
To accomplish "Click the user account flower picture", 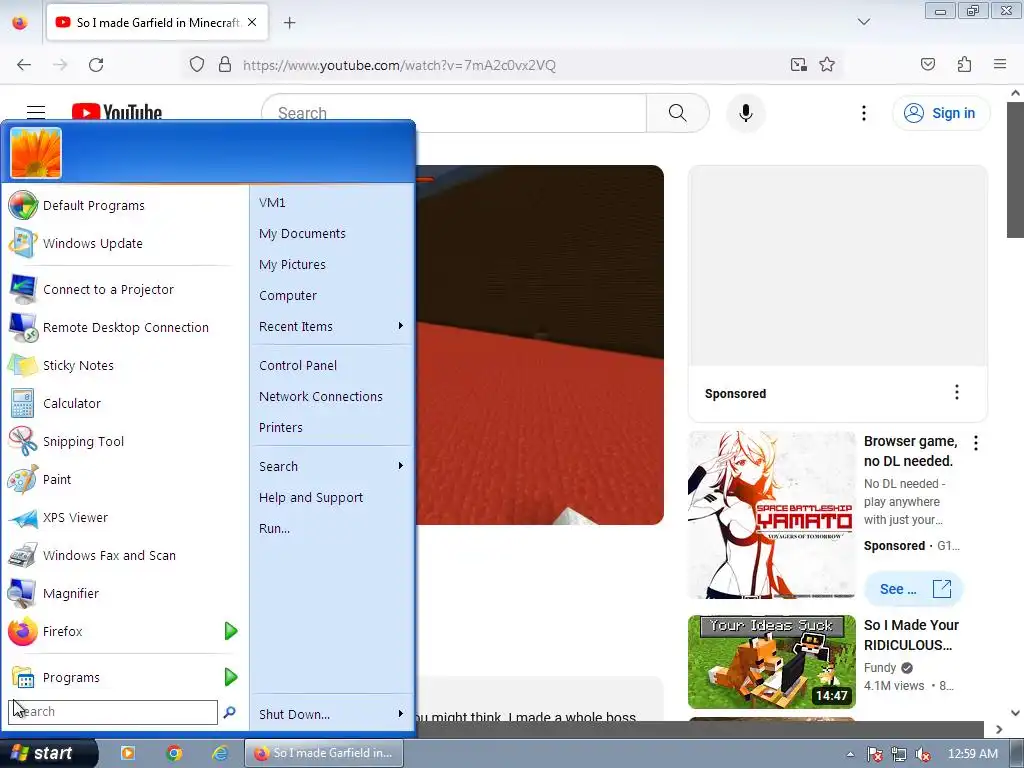I will tap(36, 153).
